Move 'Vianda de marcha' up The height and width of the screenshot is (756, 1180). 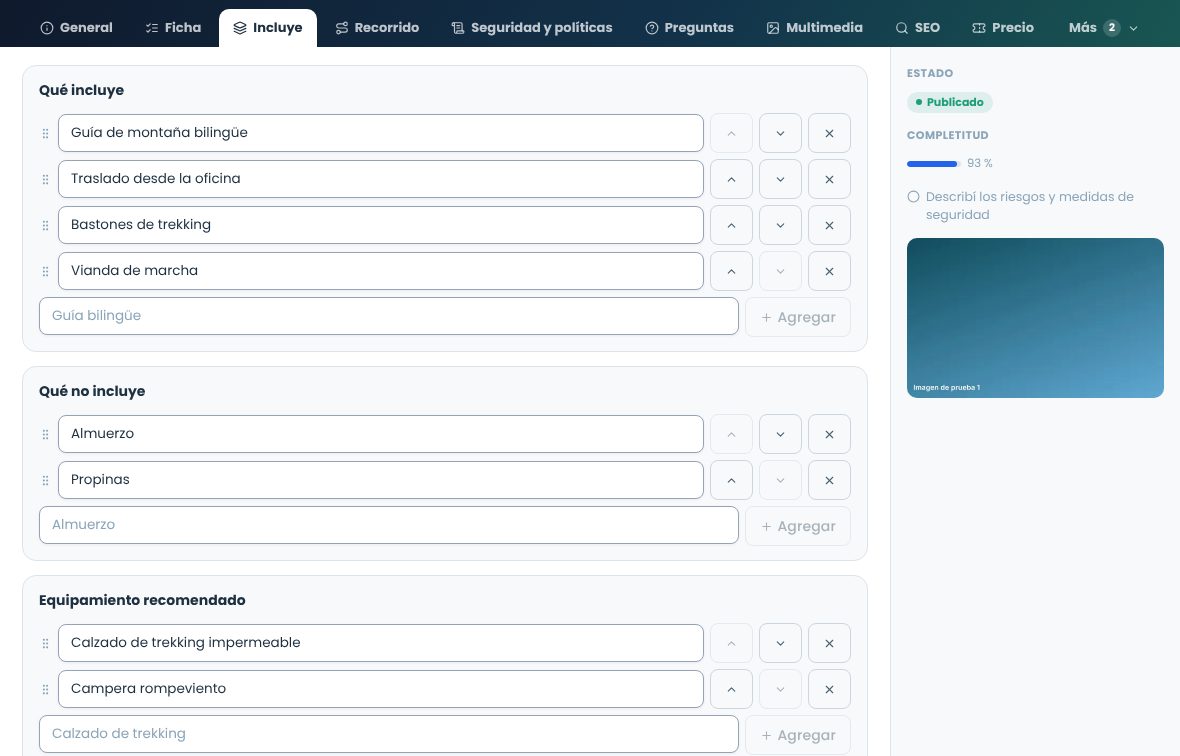[x=731, y=271]
